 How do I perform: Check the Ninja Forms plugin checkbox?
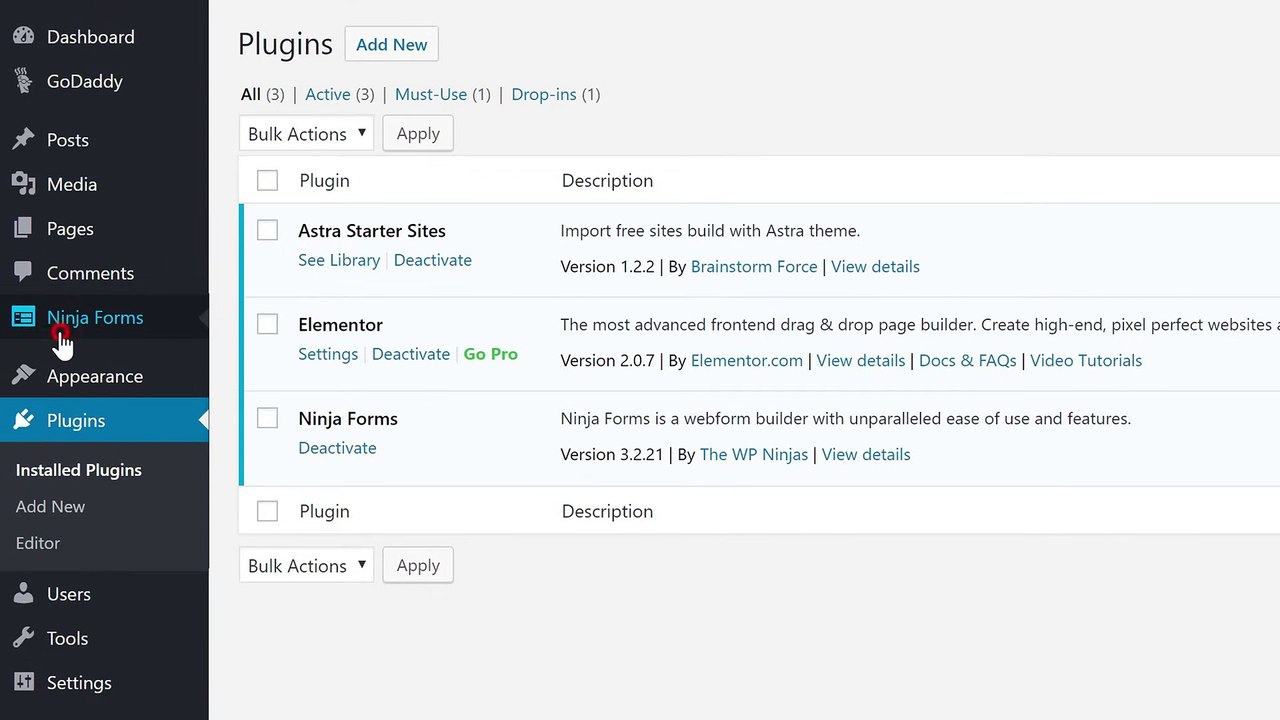click(x=267, y=418)
